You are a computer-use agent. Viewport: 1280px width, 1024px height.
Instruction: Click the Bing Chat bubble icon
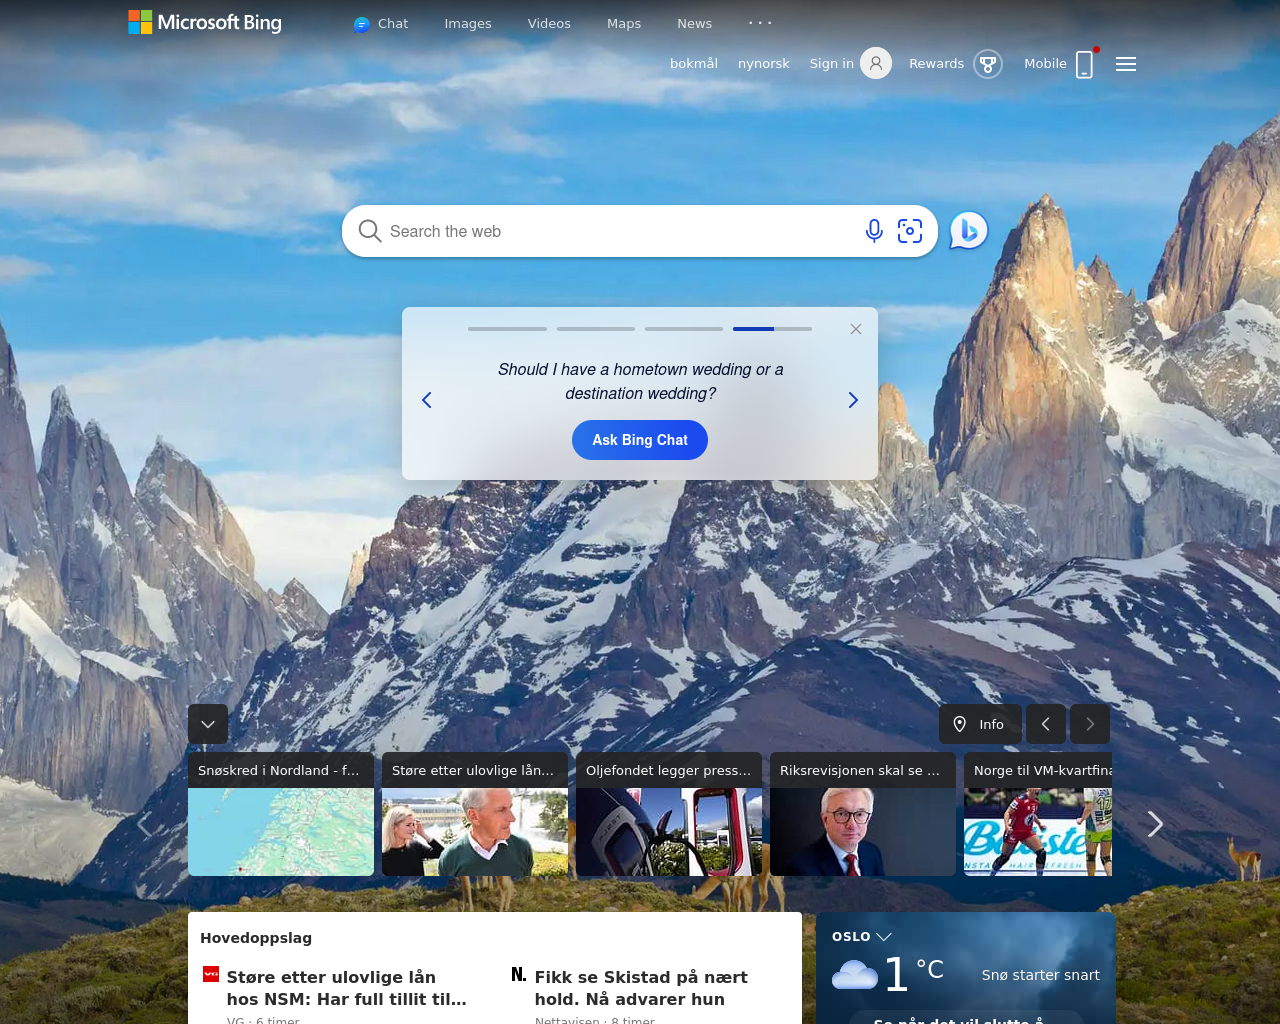click(x=969, y=231)
